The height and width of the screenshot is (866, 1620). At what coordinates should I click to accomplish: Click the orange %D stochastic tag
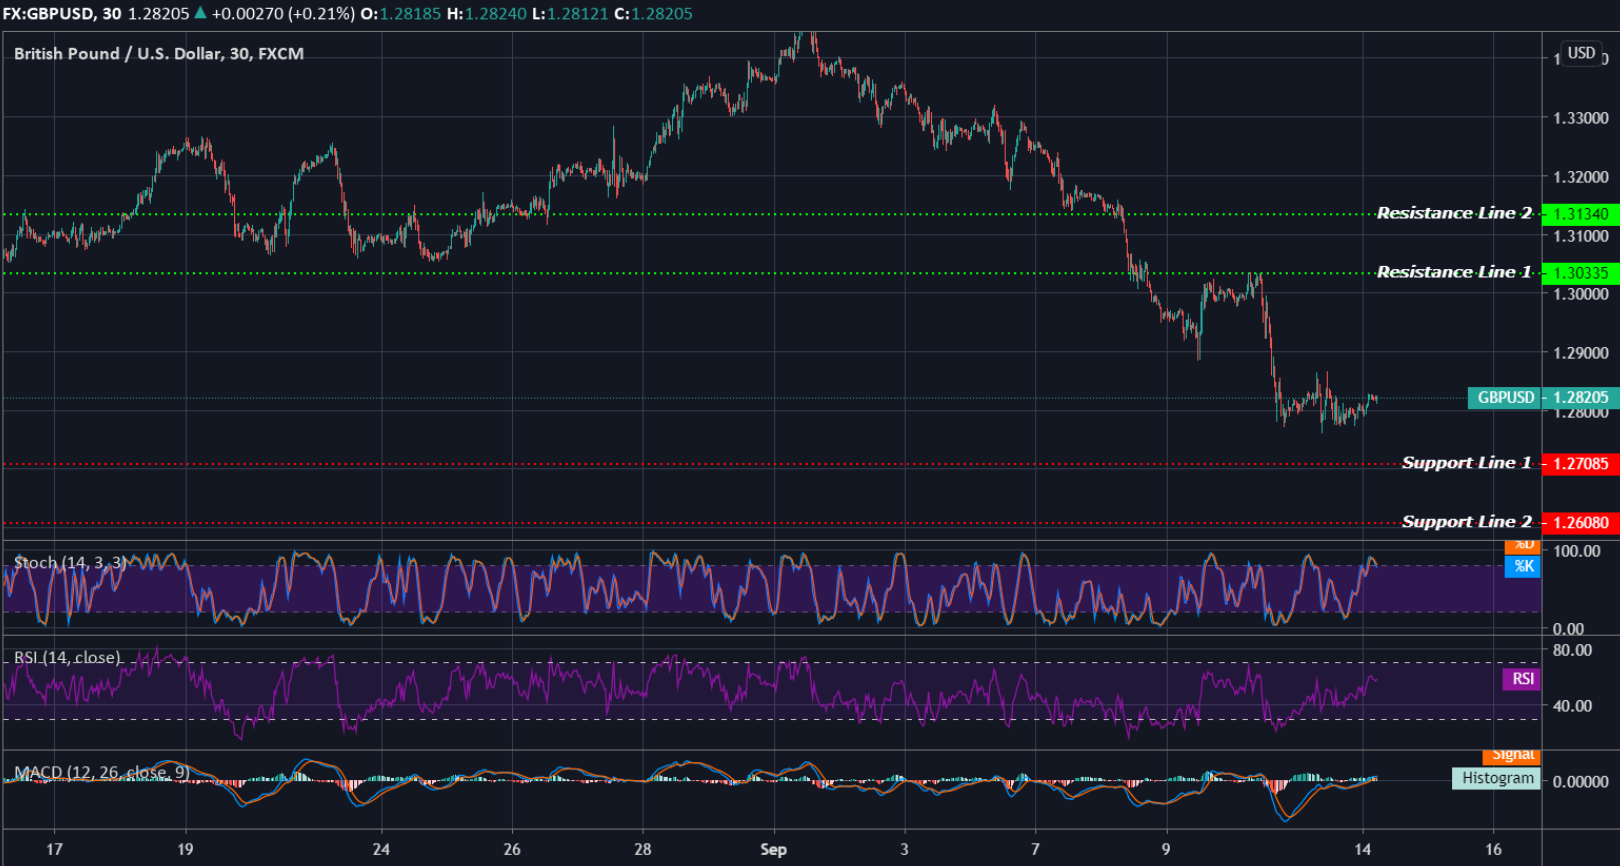1523,546
